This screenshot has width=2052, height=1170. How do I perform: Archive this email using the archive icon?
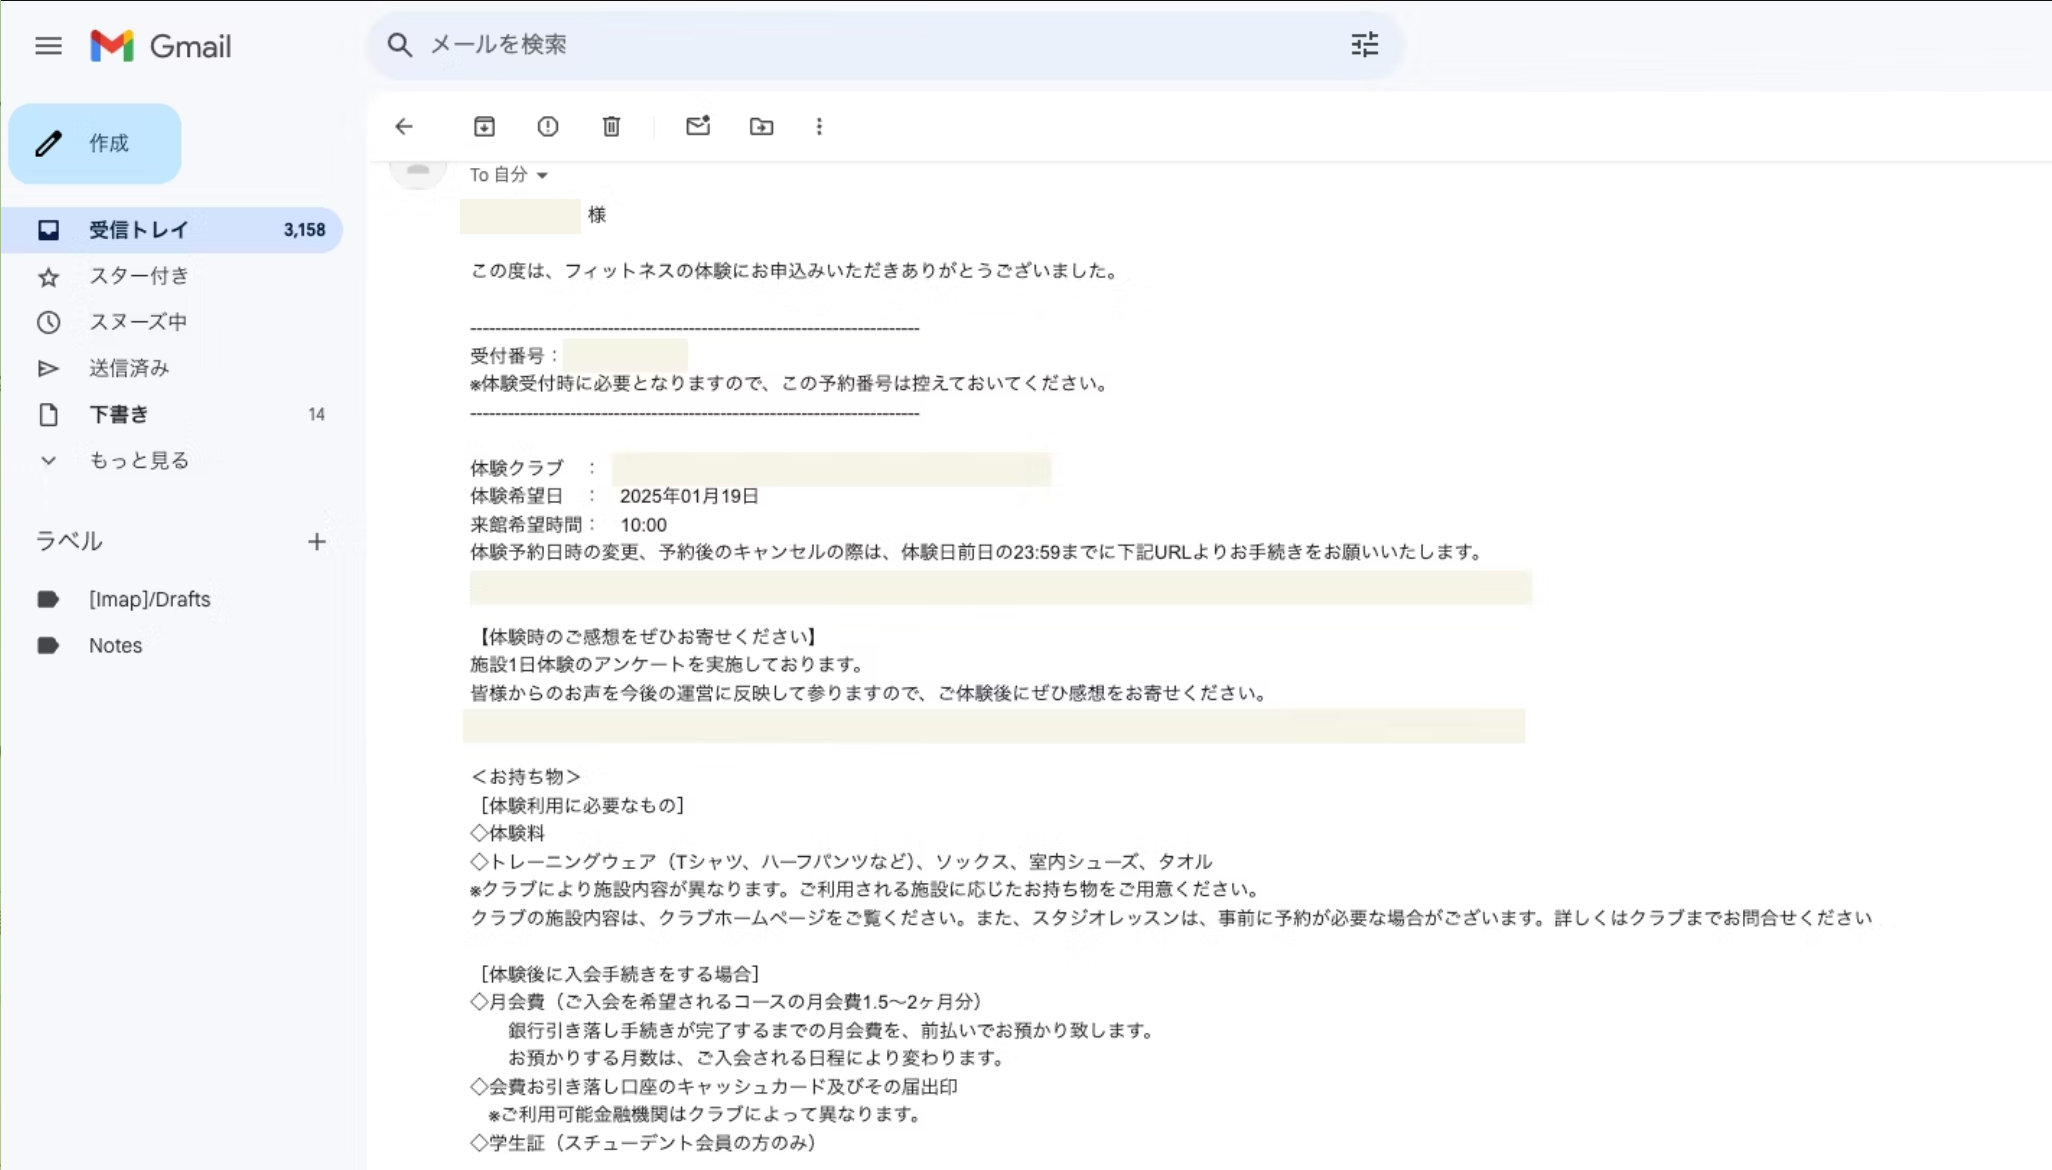pyautogui.click(x=484, y=126)
